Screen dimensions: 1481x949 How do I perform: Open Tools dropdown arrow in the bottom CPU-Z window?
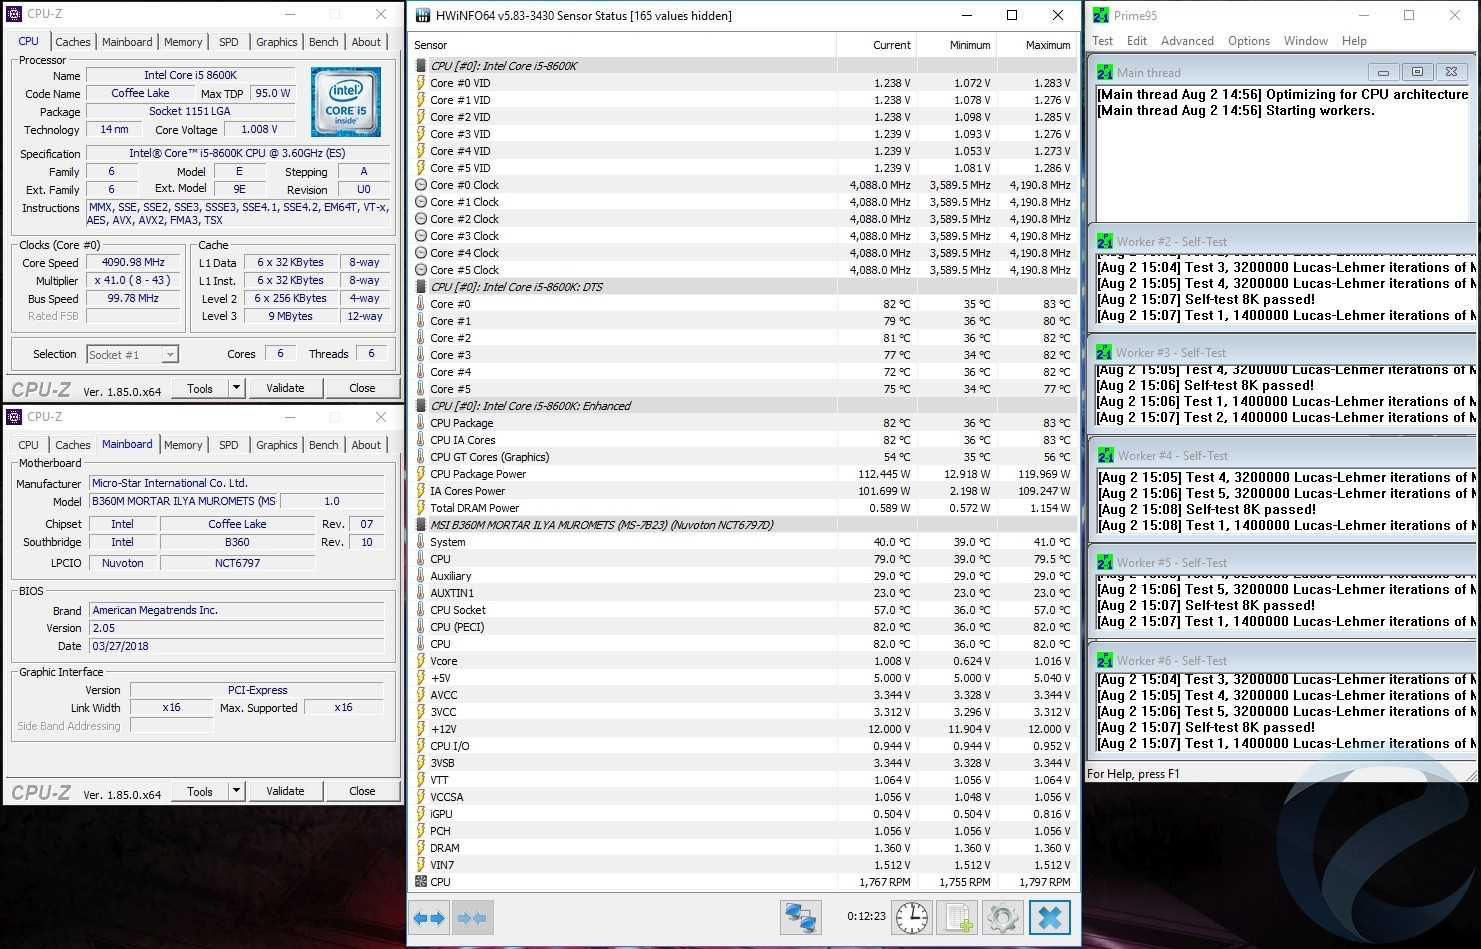tap(236, 791)
